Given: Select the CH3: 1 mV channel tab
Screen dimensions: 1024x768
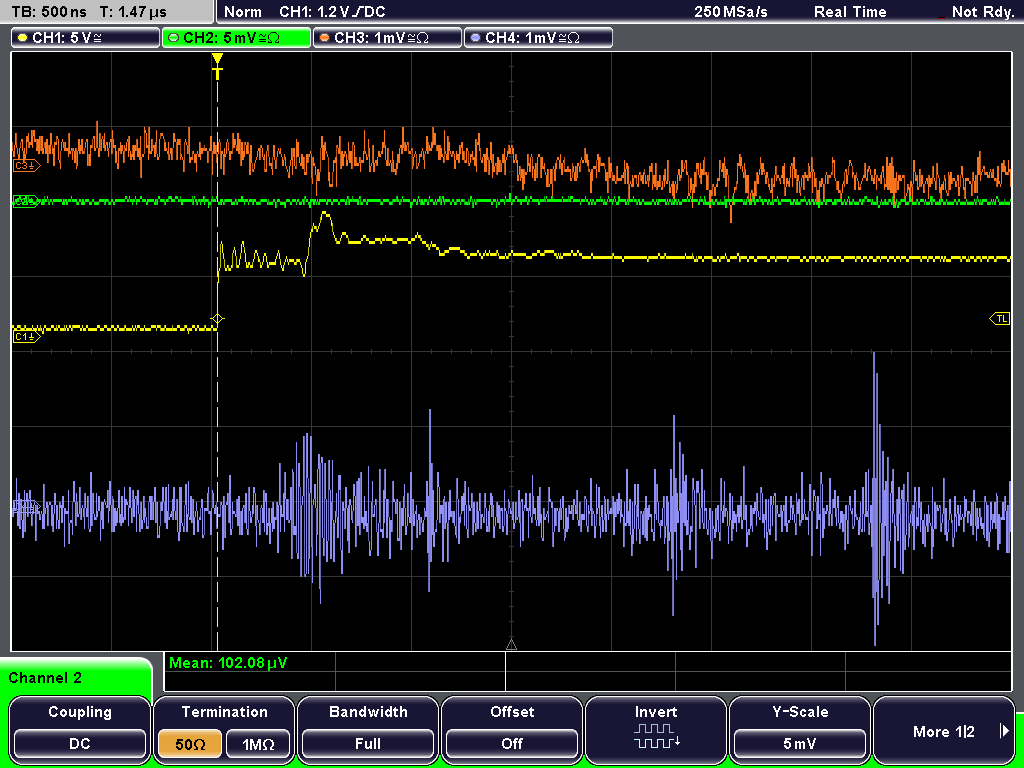Looking at the screenshot, I should (387, 38).
